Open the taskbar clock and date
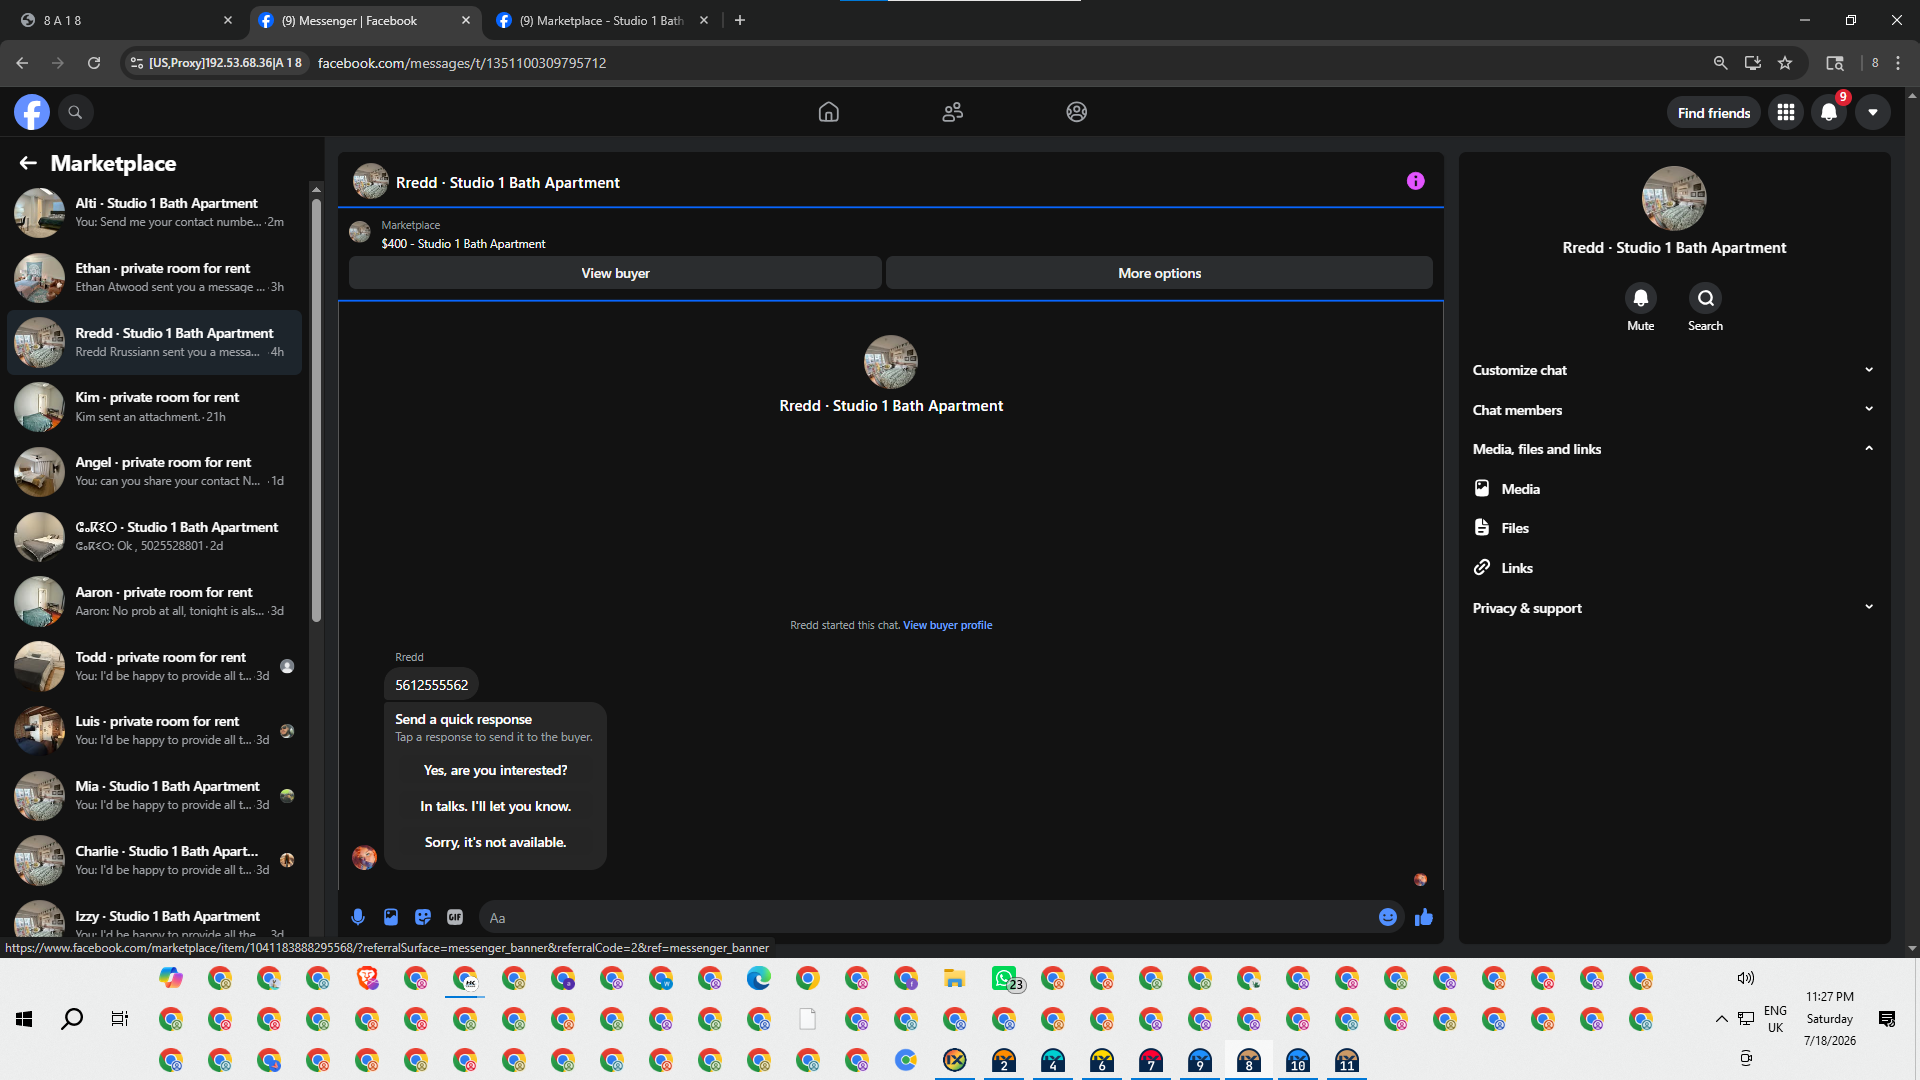Viewport: 1920px width, 1080px height. 1830,1019
